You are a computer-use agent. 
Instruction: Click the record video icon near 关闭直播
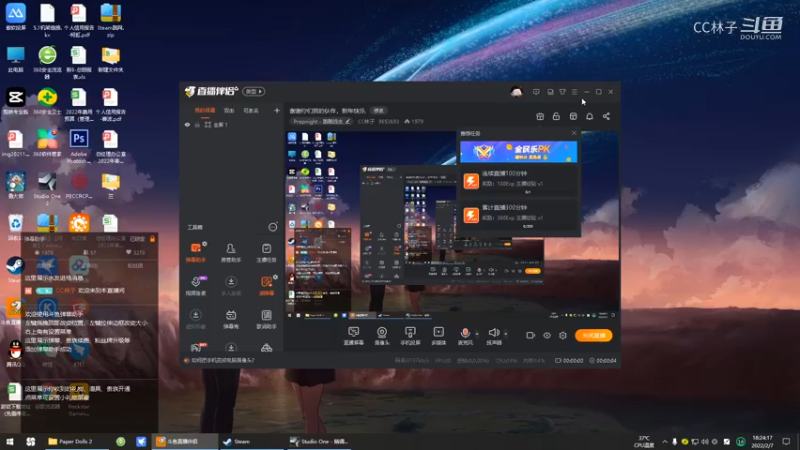pyautogui.click(x=531, y=335)
